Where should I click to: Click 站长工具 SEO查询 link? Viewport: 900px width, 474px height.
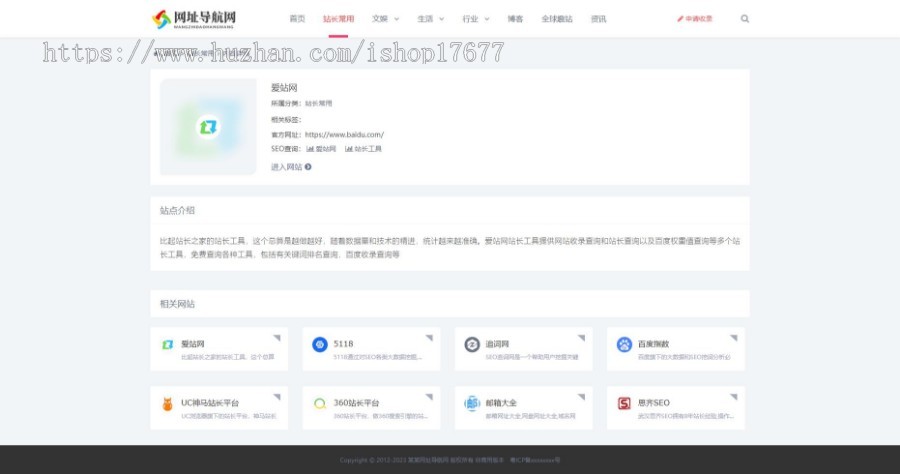coord(363,149)
